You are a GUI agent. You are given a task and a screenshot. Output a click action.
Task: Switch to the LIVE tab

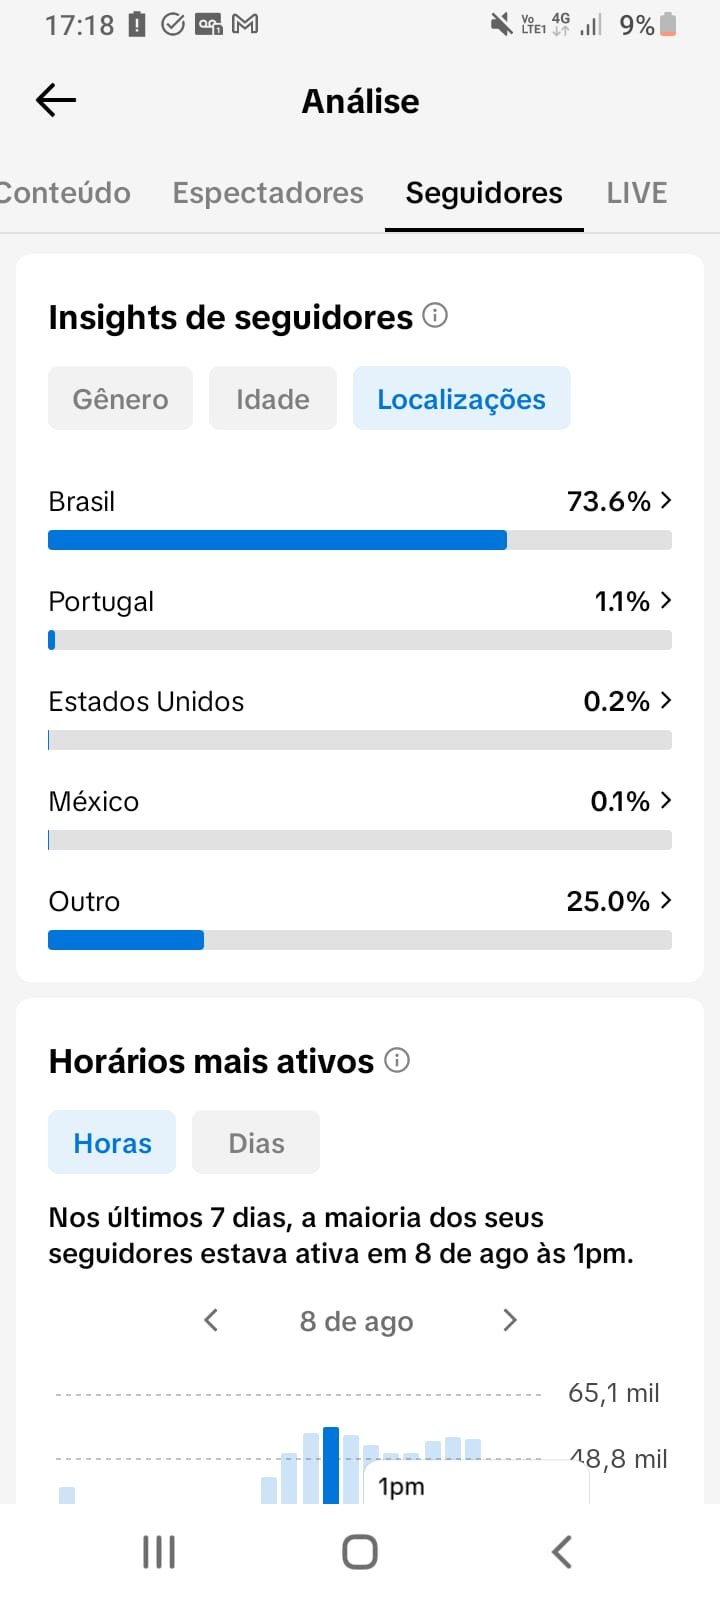pyautogui.click(x=637, y=192)
